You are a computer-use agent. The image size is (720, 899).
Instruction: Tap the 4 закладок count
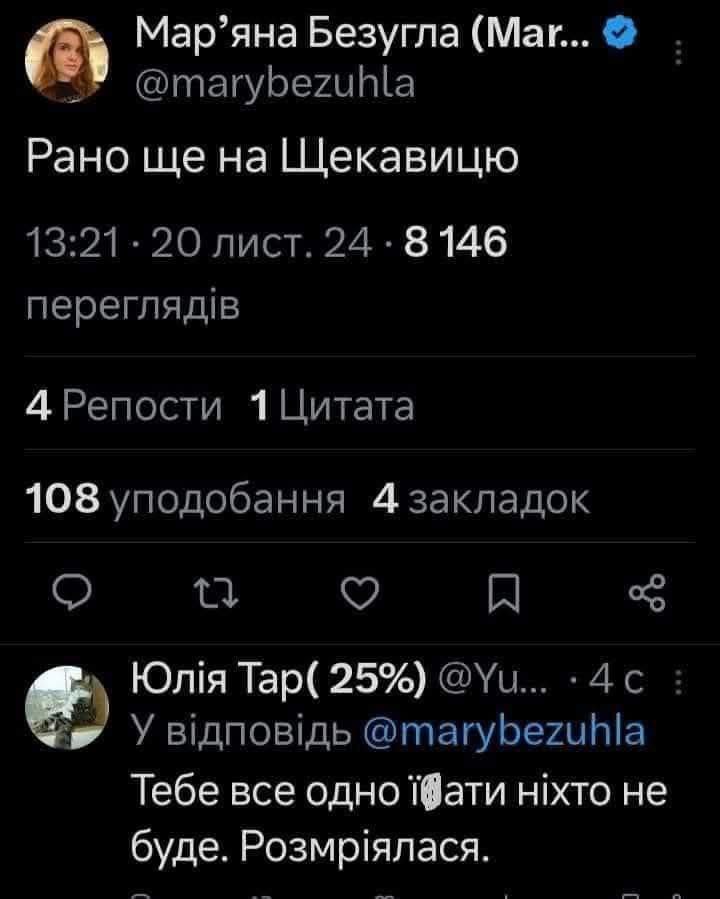coord(480,499)
